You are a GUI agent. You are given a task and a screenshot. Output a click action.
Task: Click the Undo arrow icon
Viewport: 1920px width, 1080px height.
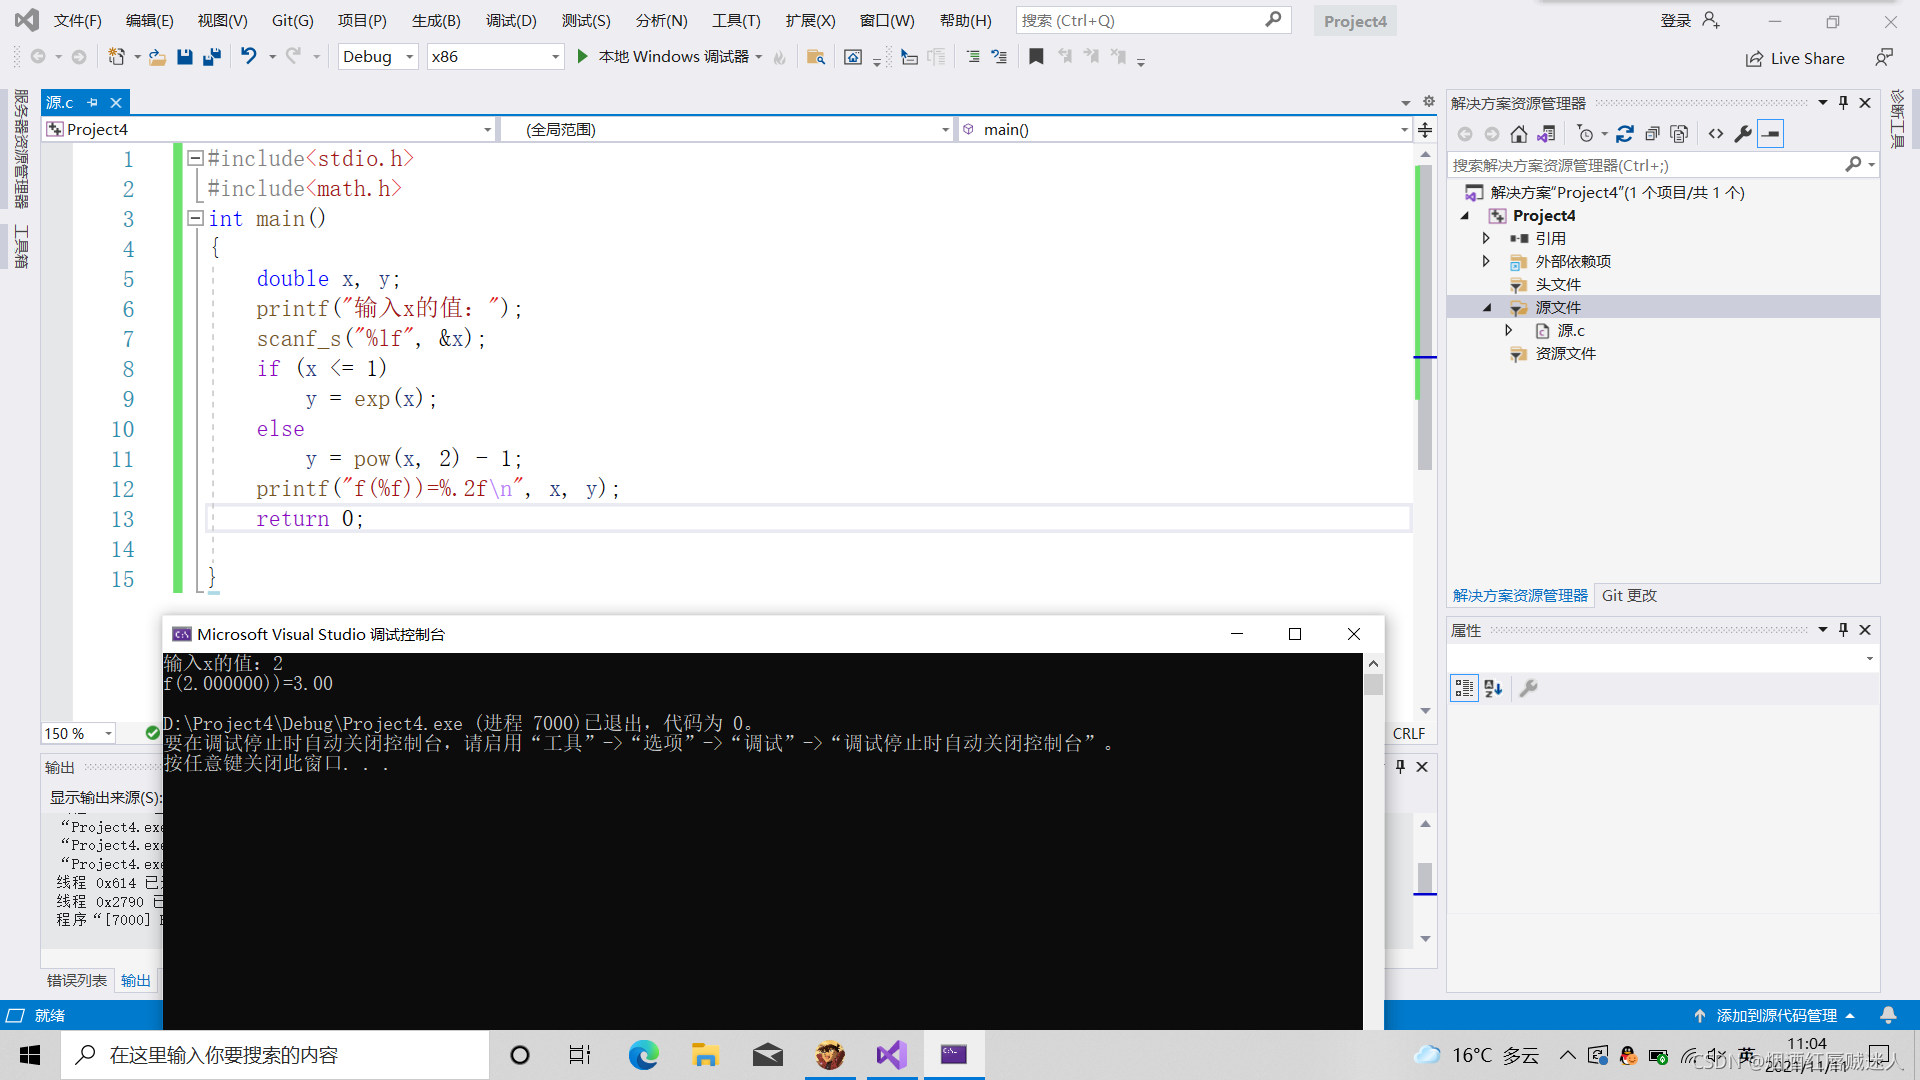pos(248,57)
